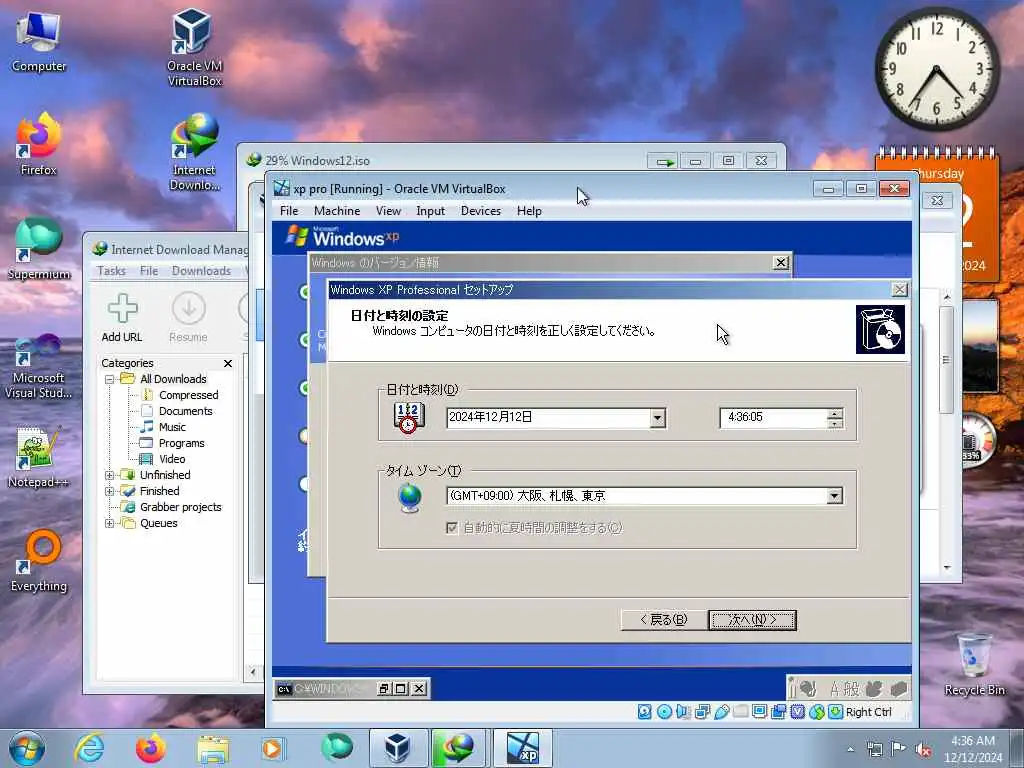
Task: Open the Recycle Bin on desktop
Action: [974, 664]
